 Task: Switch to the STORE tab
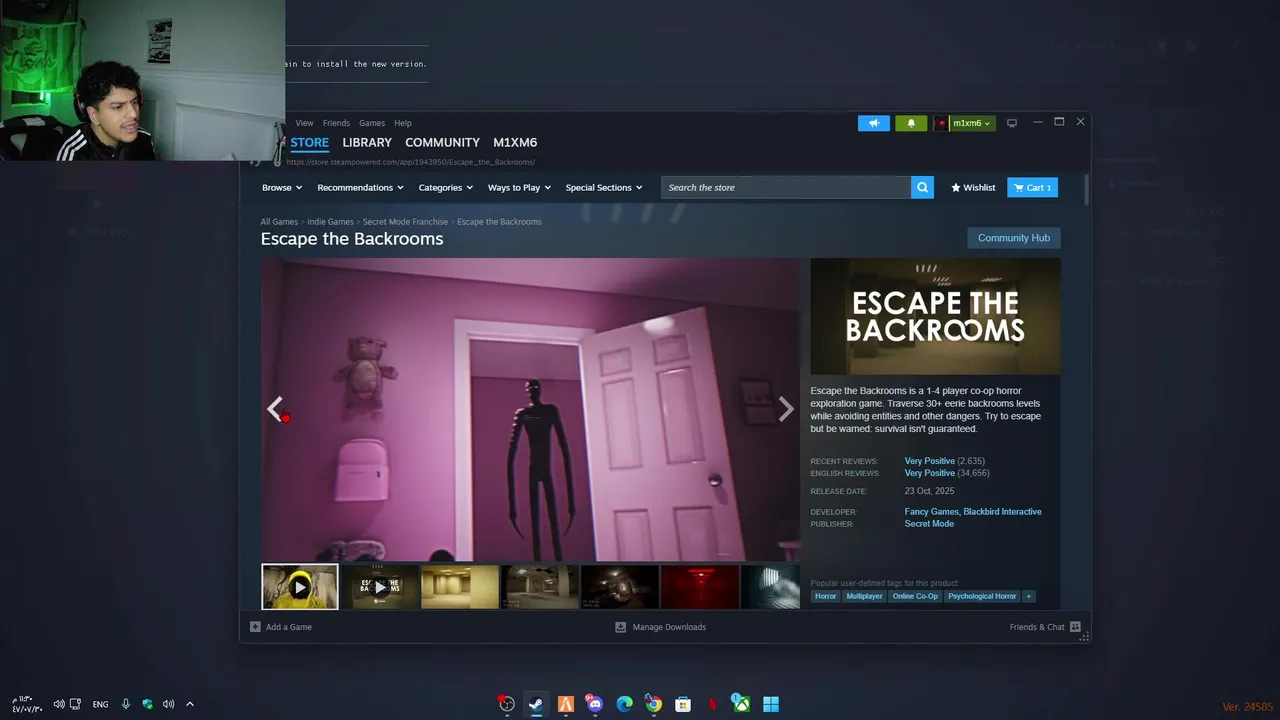pyautogui.click(x=310, y=142)
